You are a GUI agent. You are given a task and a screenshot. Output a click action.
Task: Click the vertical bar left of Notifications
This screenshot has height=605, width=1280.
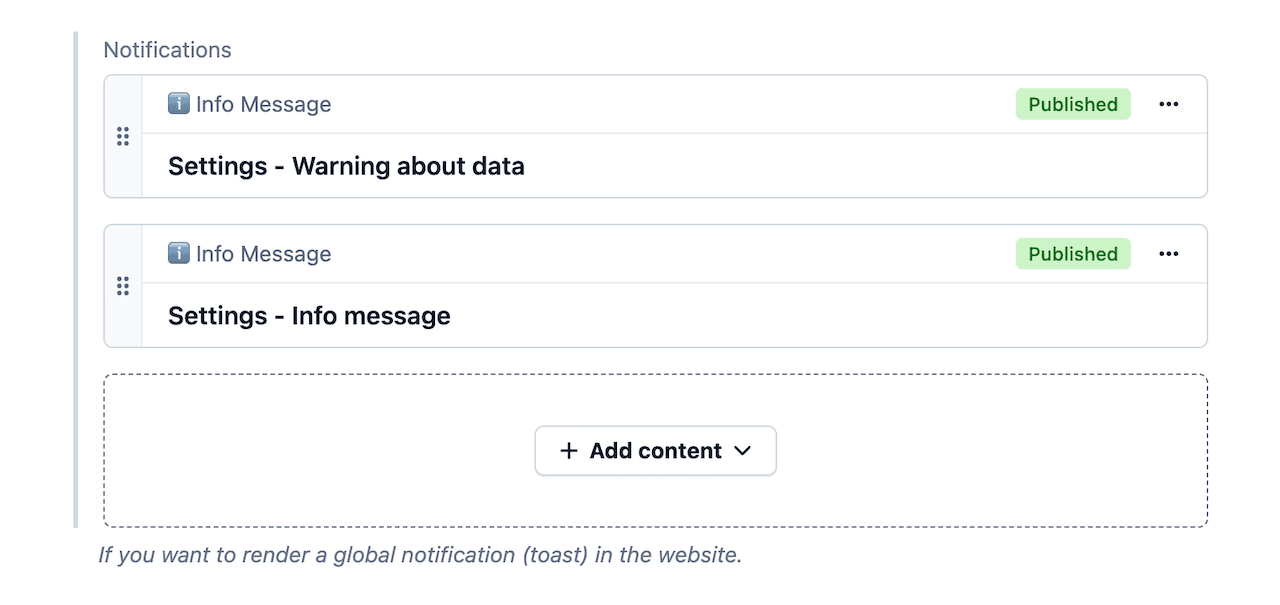[76, 280]
